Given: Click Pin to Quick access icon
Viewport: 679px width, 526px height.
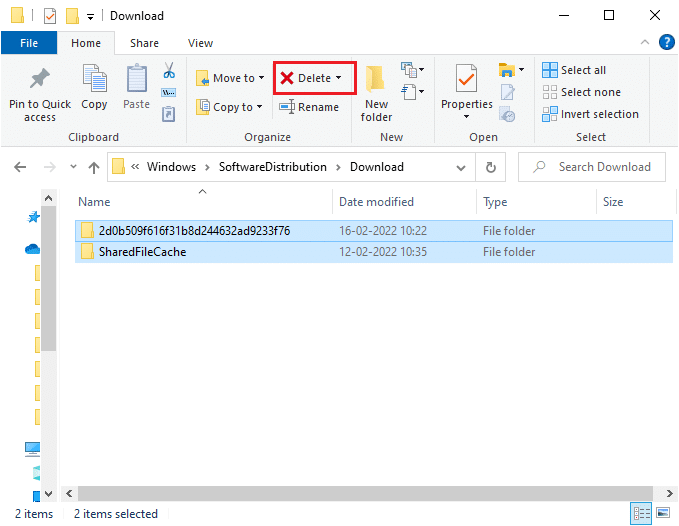Looking at the screenshot, I should pos(39,79).
